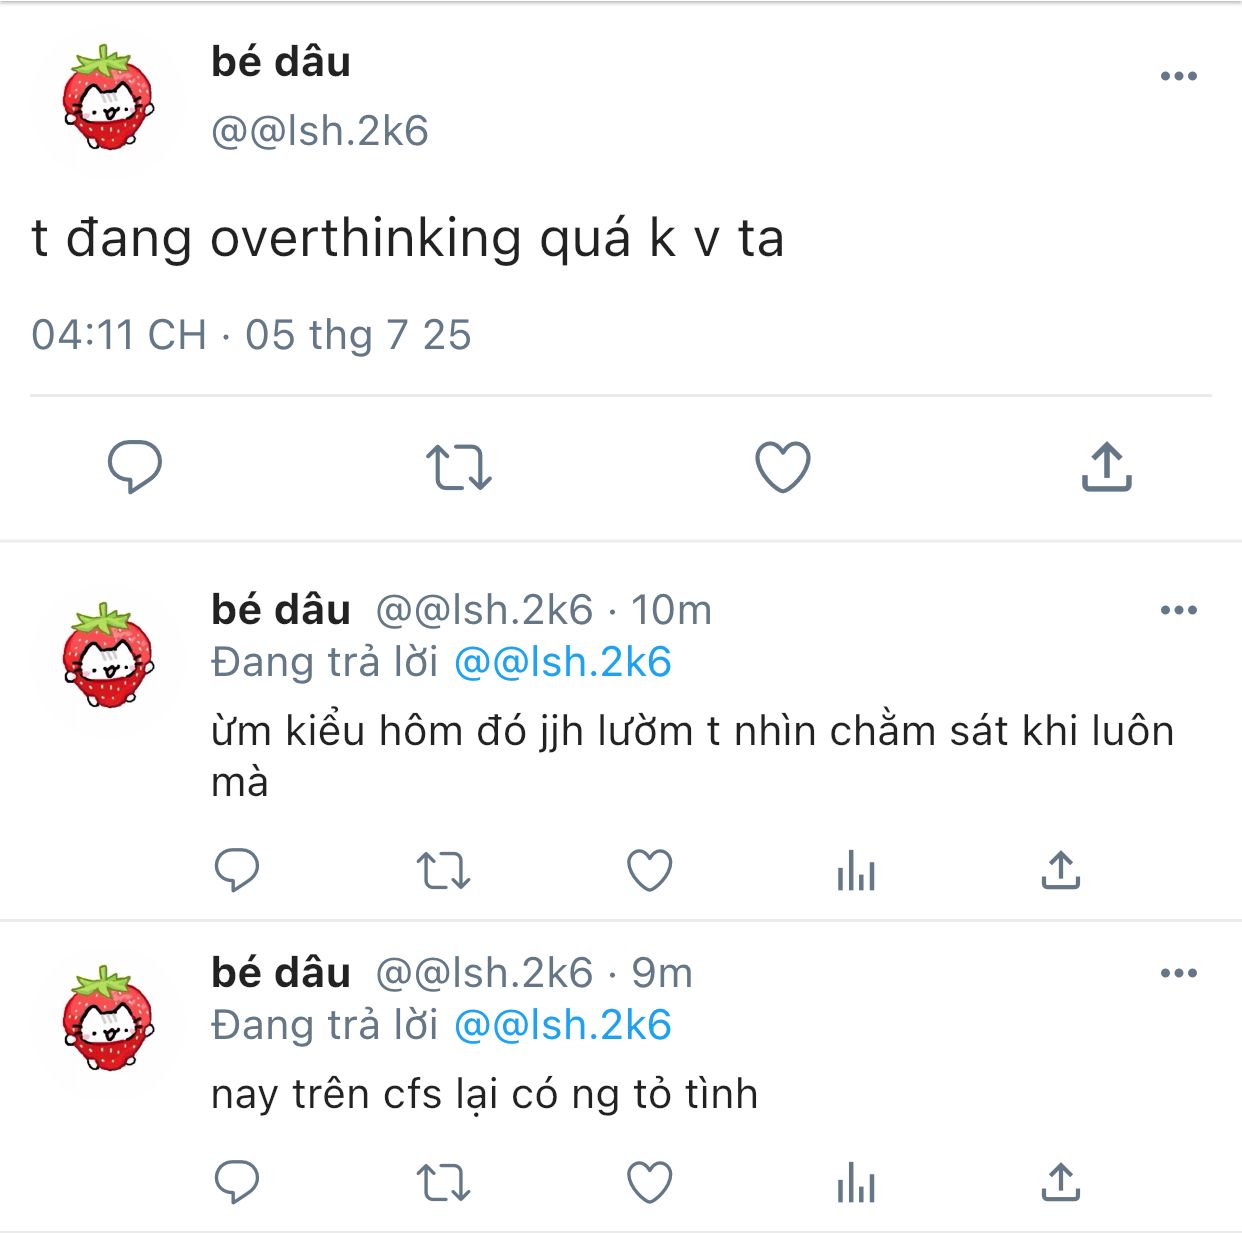View analytics of the 10m reply

856,870
